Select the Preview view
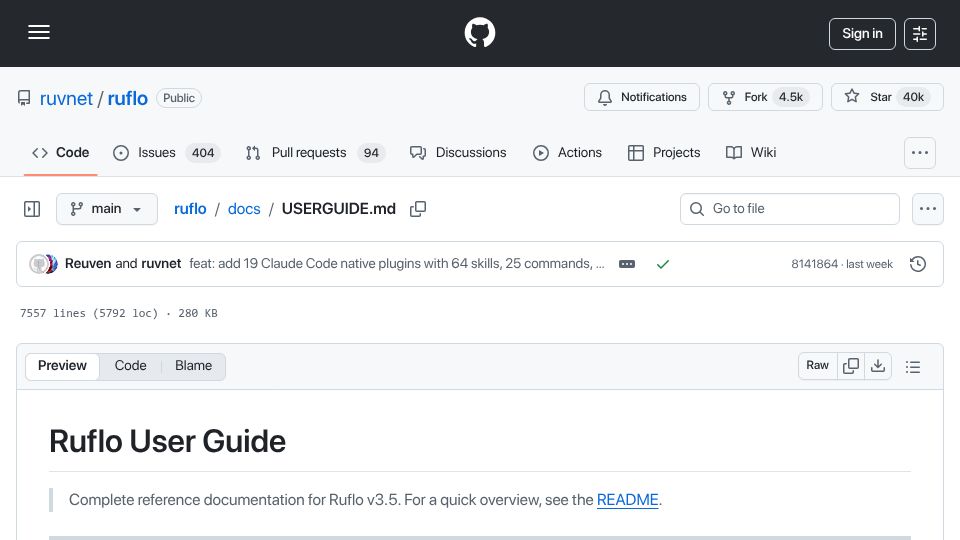The height and width of the screenshot is (540, 960). [62, 366]
